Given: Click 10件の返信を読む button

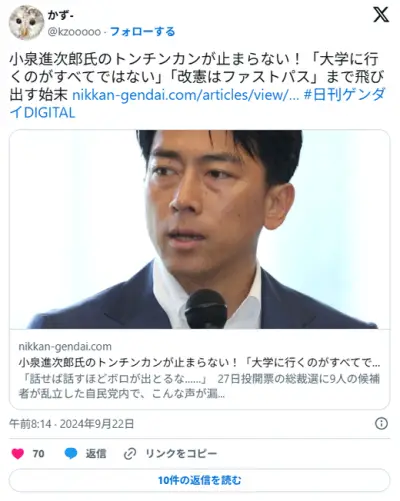Looking at the screenshot, I should [199, 480].
